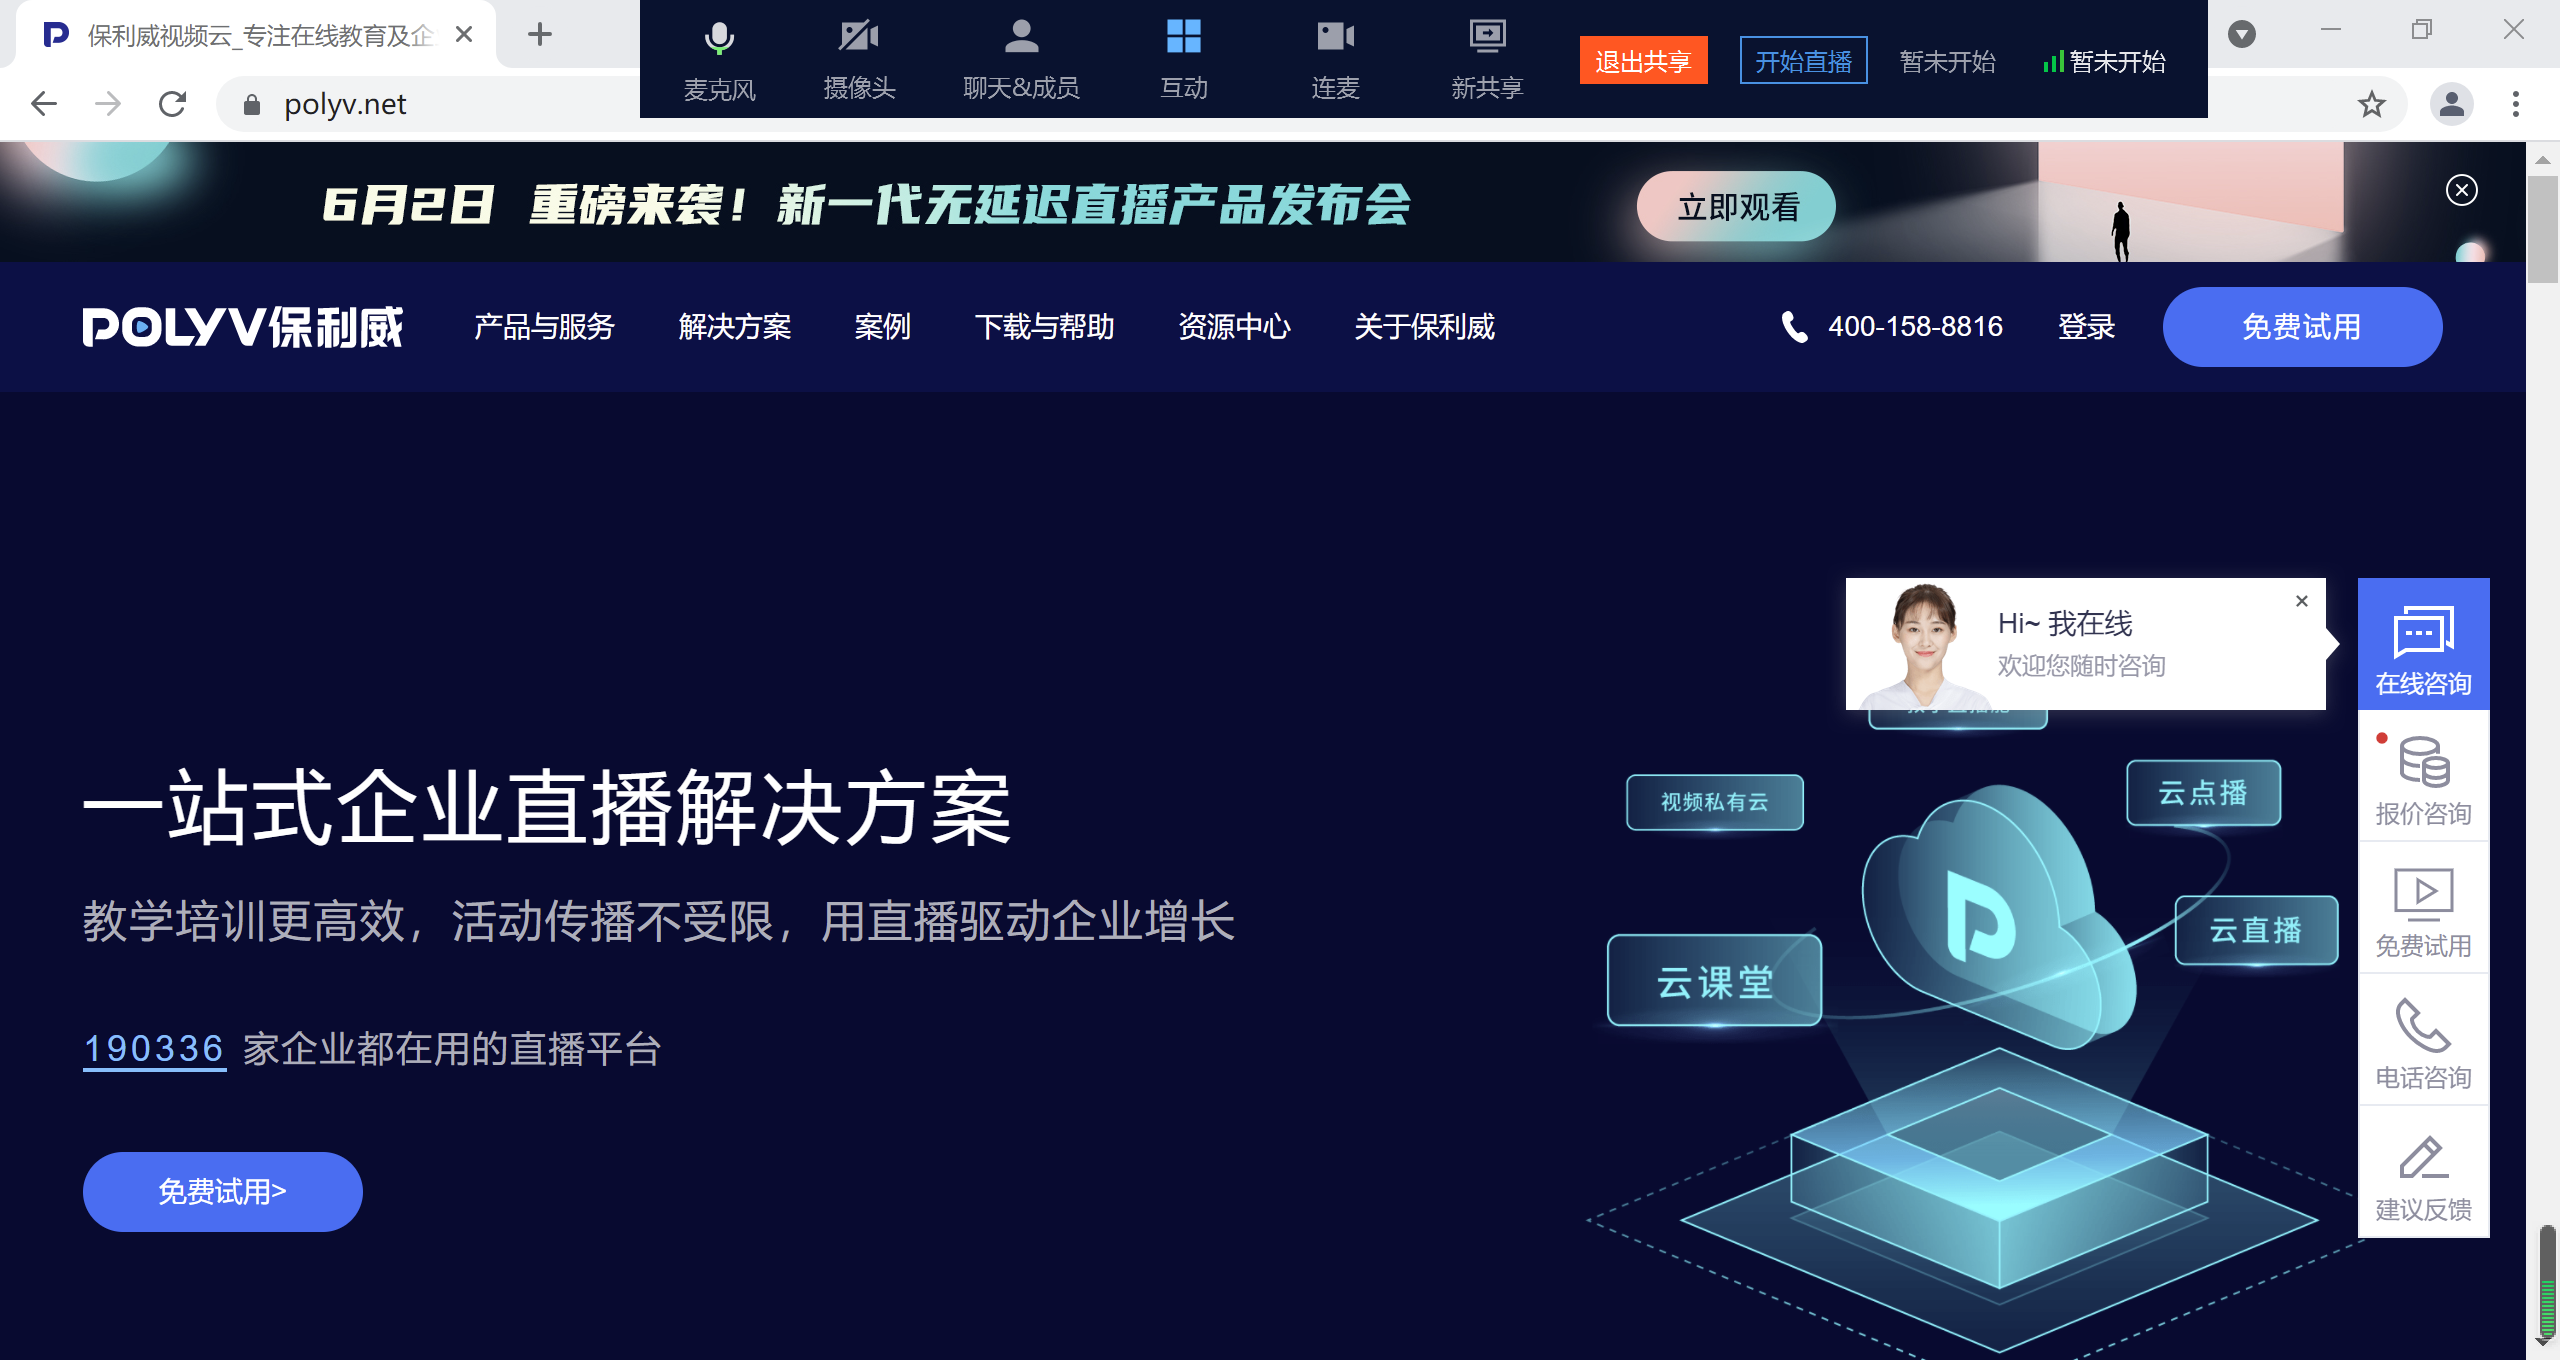Open 建议反馈 sidebar item
Viewport: 2560px width, 1360px height.
pos(2424,1173)
